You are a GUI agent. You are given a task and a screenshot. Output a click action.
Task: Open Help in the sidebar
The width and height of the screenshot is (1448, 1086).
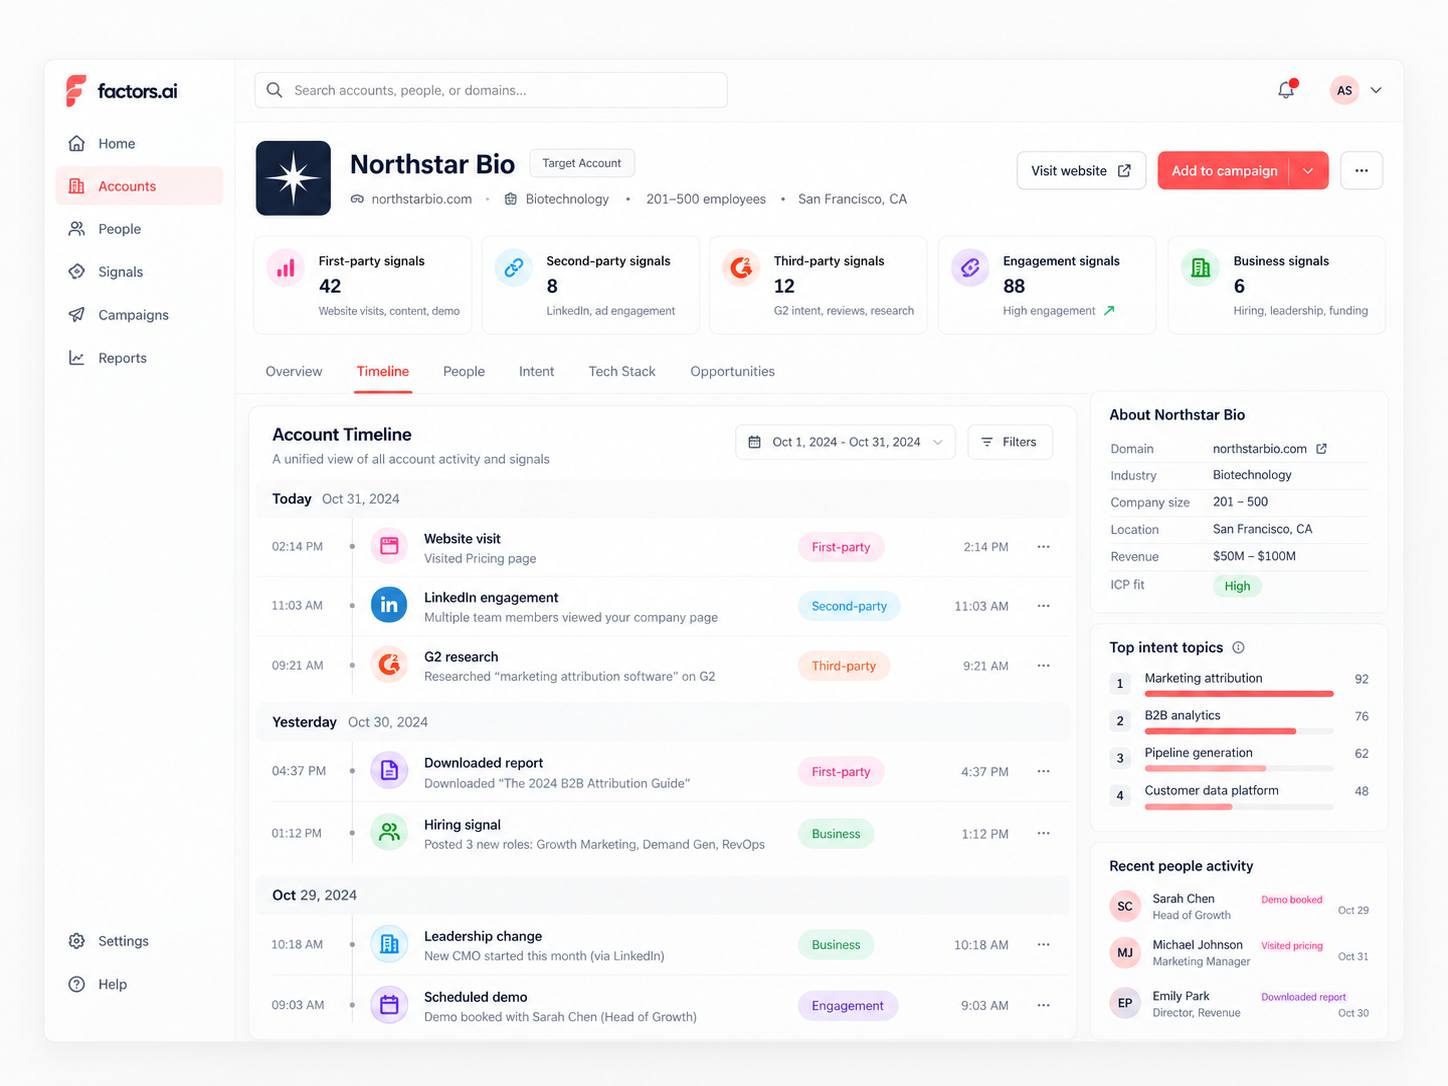pos(139,984)
